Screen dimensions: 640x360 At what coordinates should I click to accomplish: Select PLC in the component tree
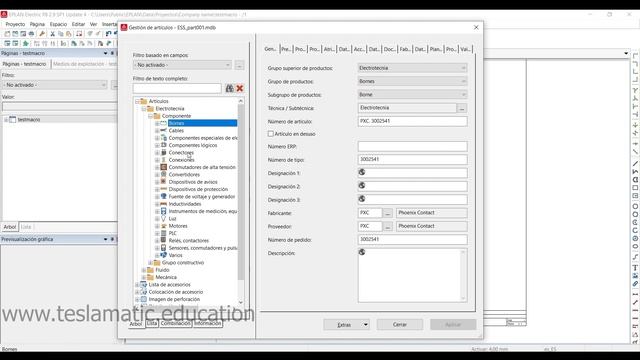click(173, 233)
